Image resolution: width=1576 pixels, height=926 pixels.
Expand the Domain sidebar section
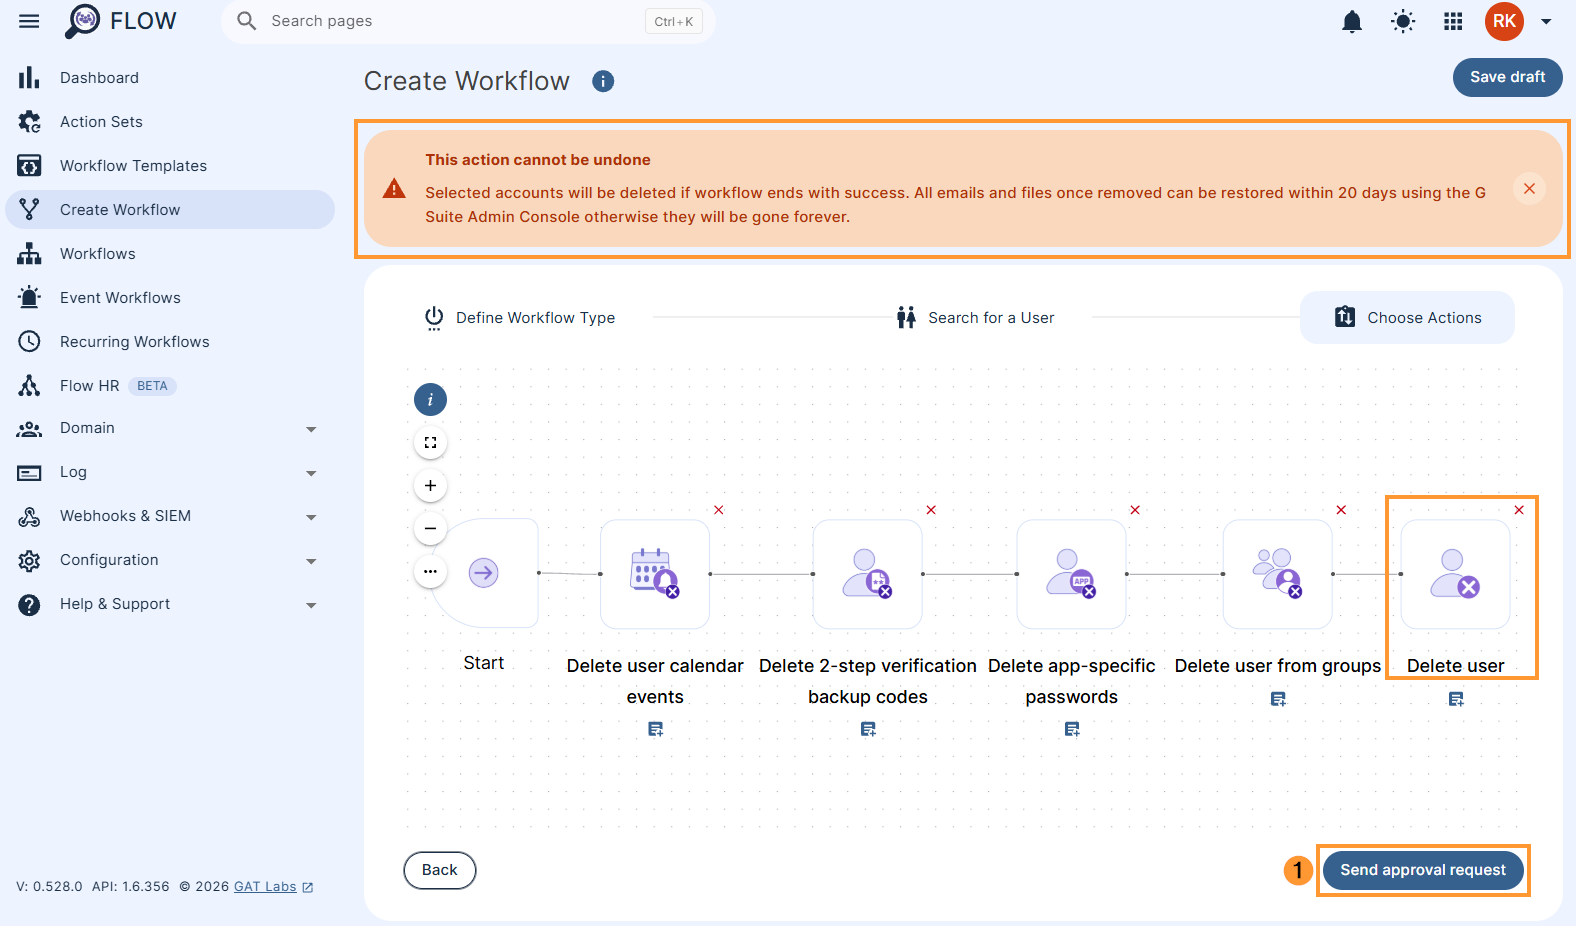click(170, 428)
